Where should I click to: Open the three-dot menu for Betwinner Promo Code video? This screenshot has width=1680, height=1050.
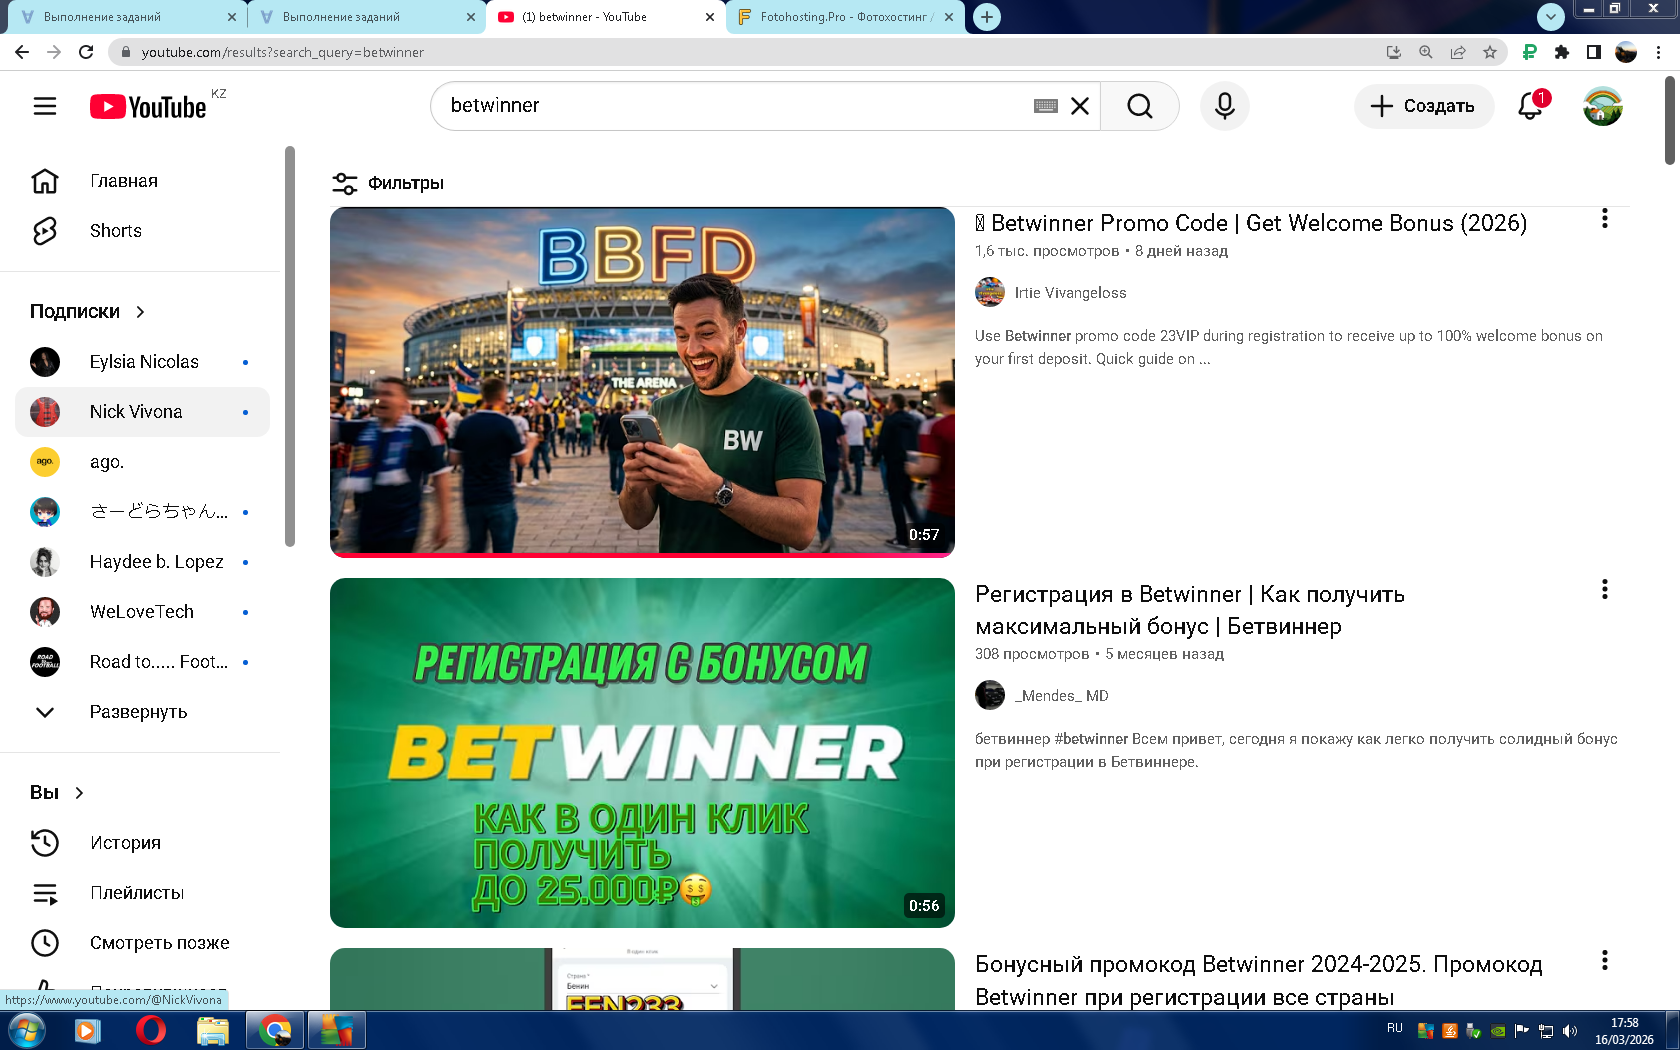(x=1604, y=219)
